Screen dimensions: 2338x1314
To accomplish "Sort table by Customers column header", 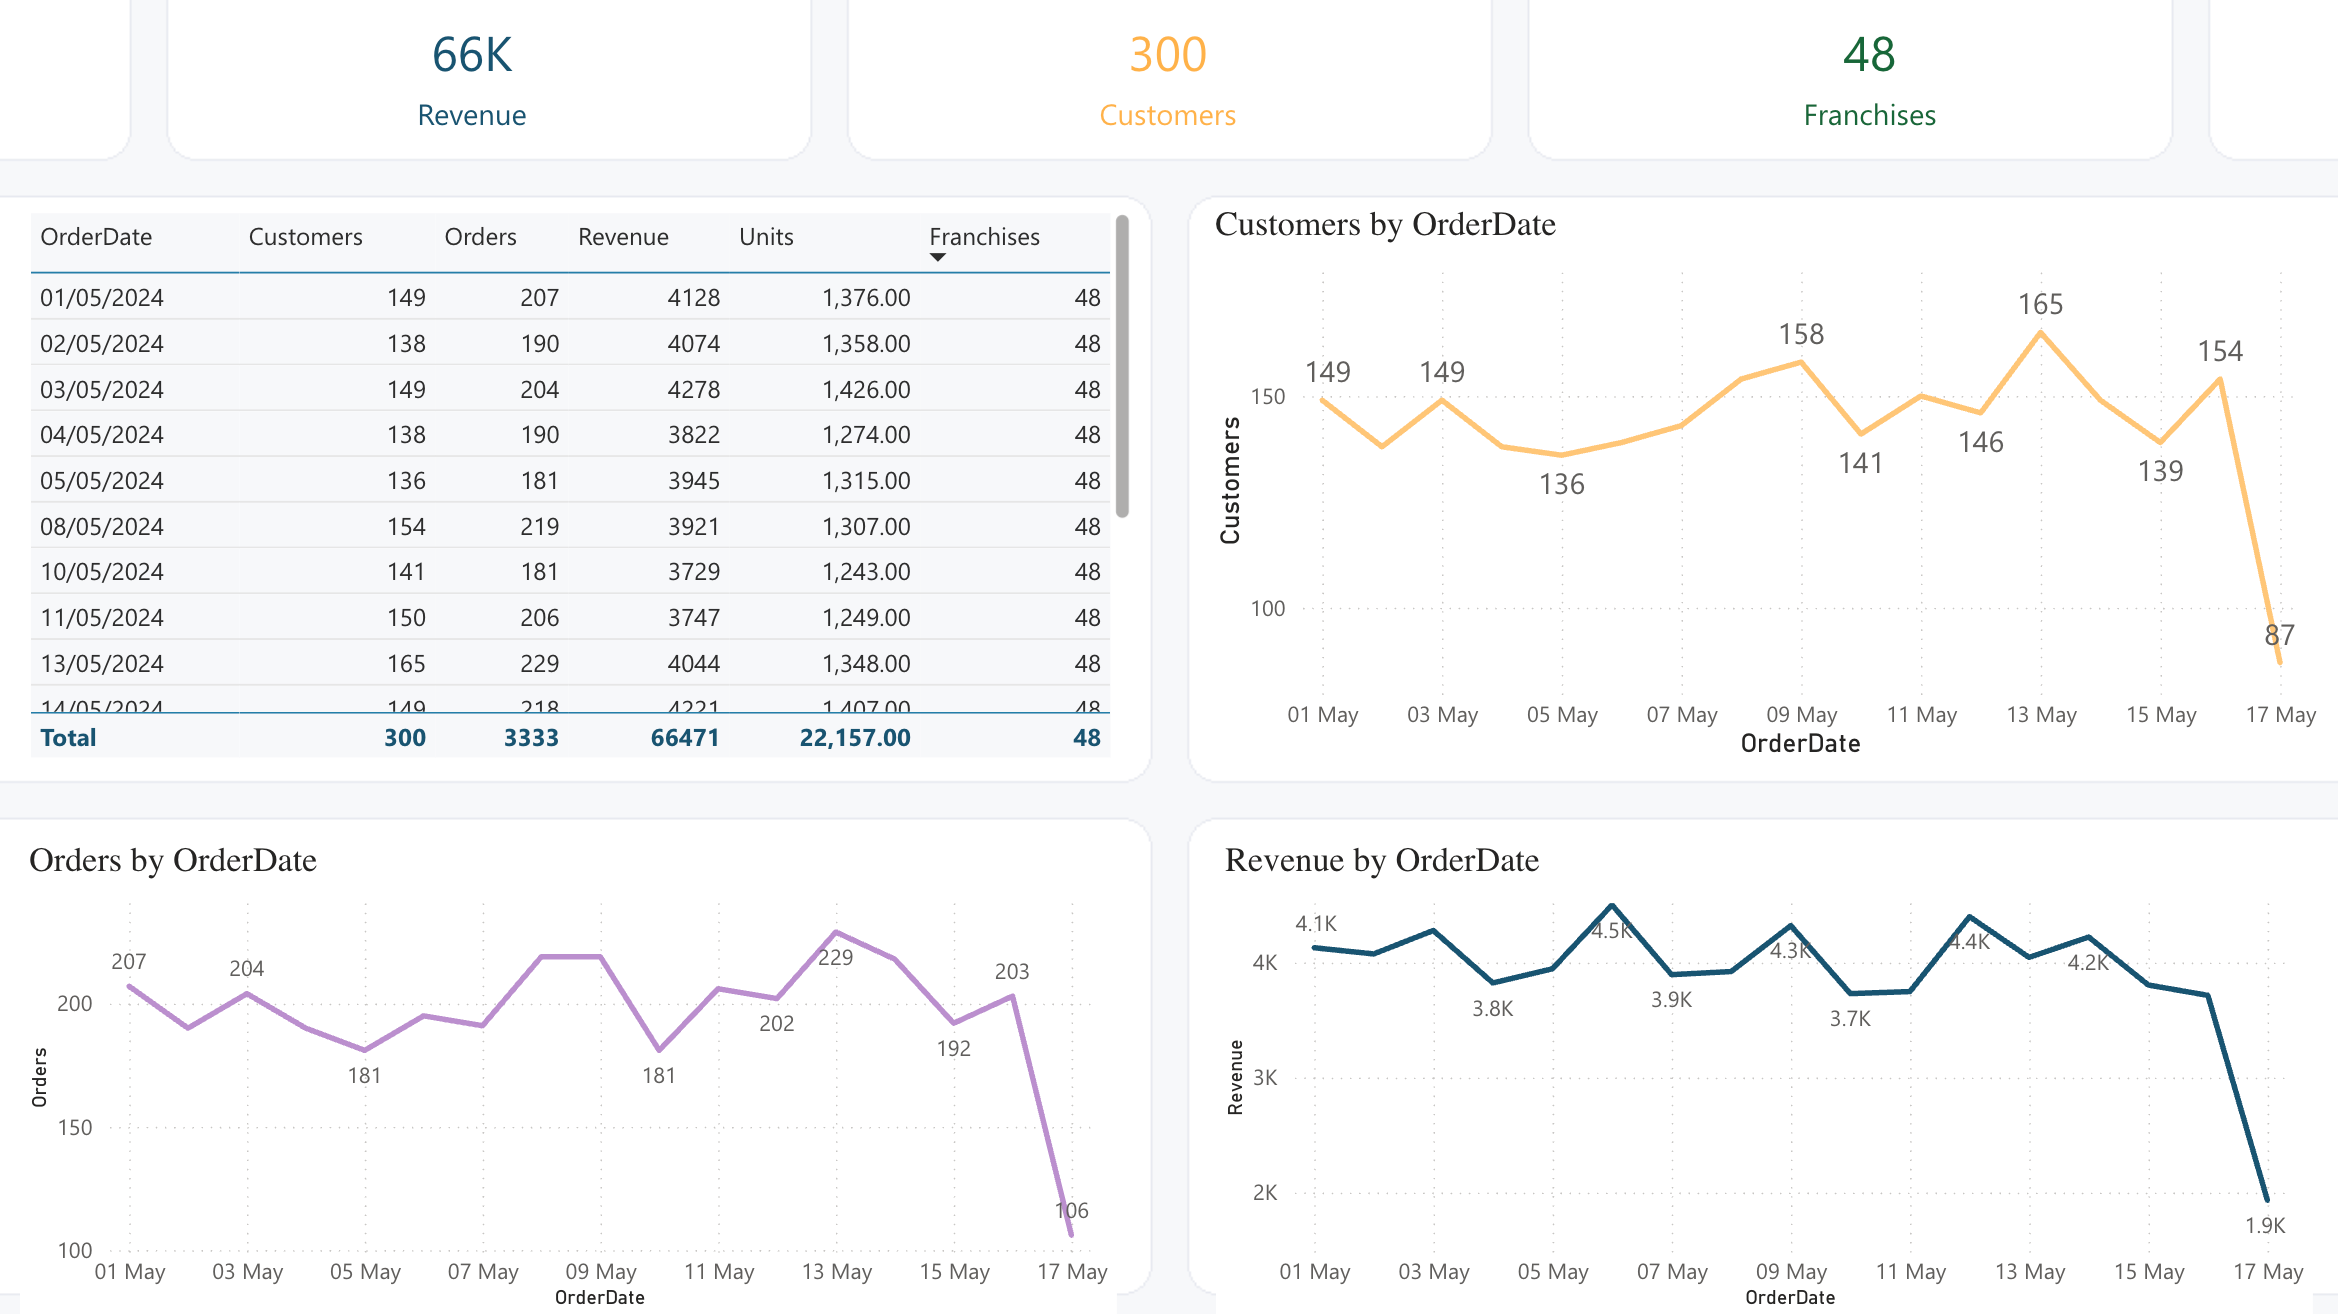I will (x=305, y=237).
